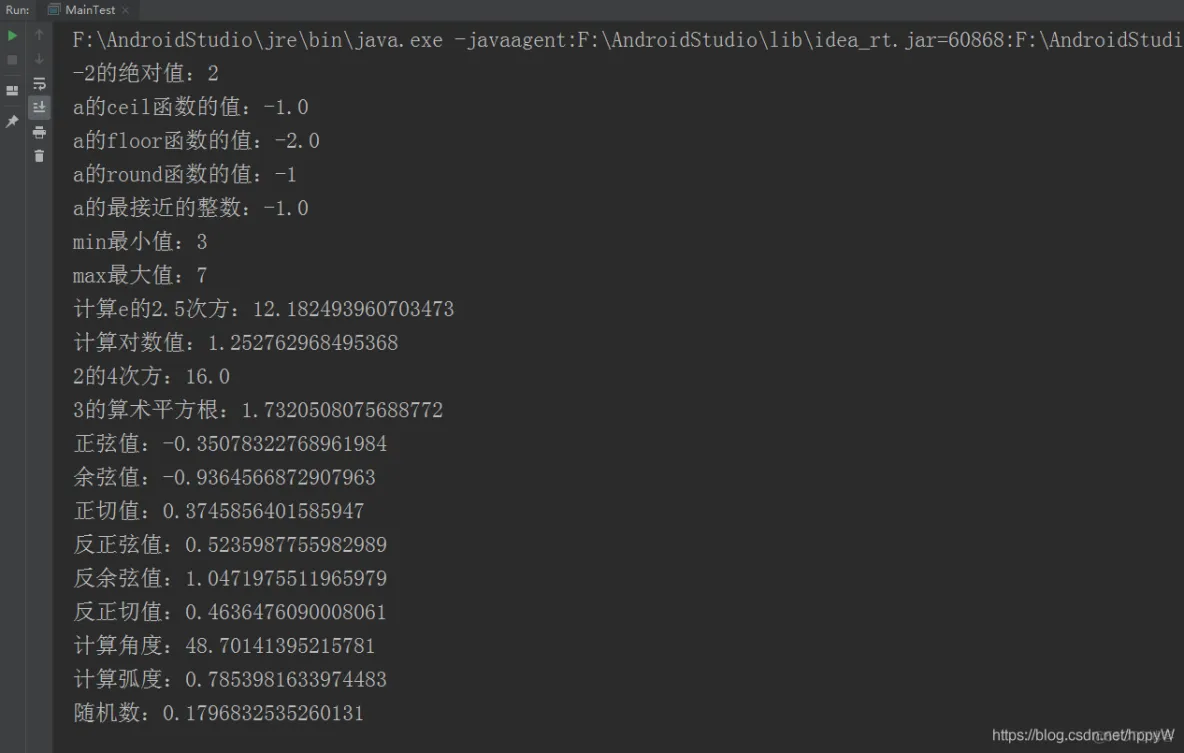This screenshot has height=753, width=1184.
Task: Close the MainTest run tab
Action: (124, 10)
